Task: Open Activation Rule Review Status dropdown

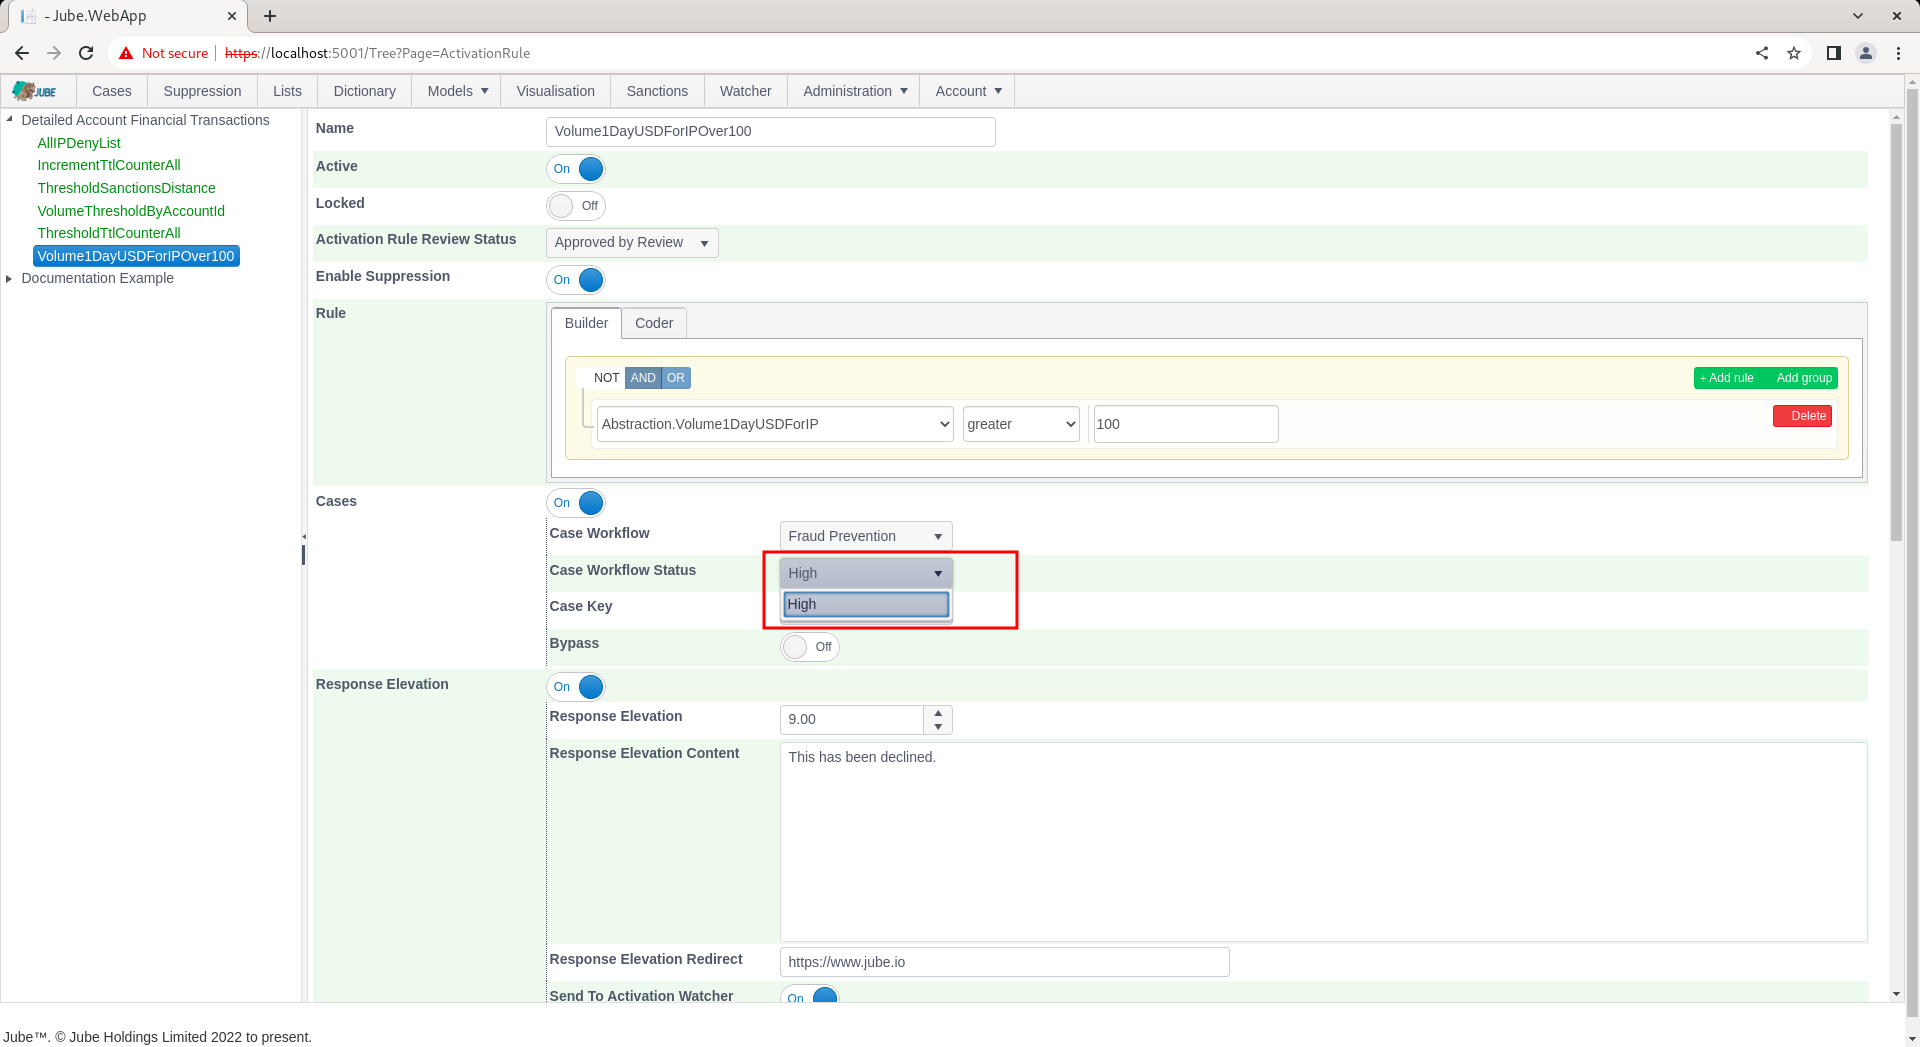Action: pos(632,243)
